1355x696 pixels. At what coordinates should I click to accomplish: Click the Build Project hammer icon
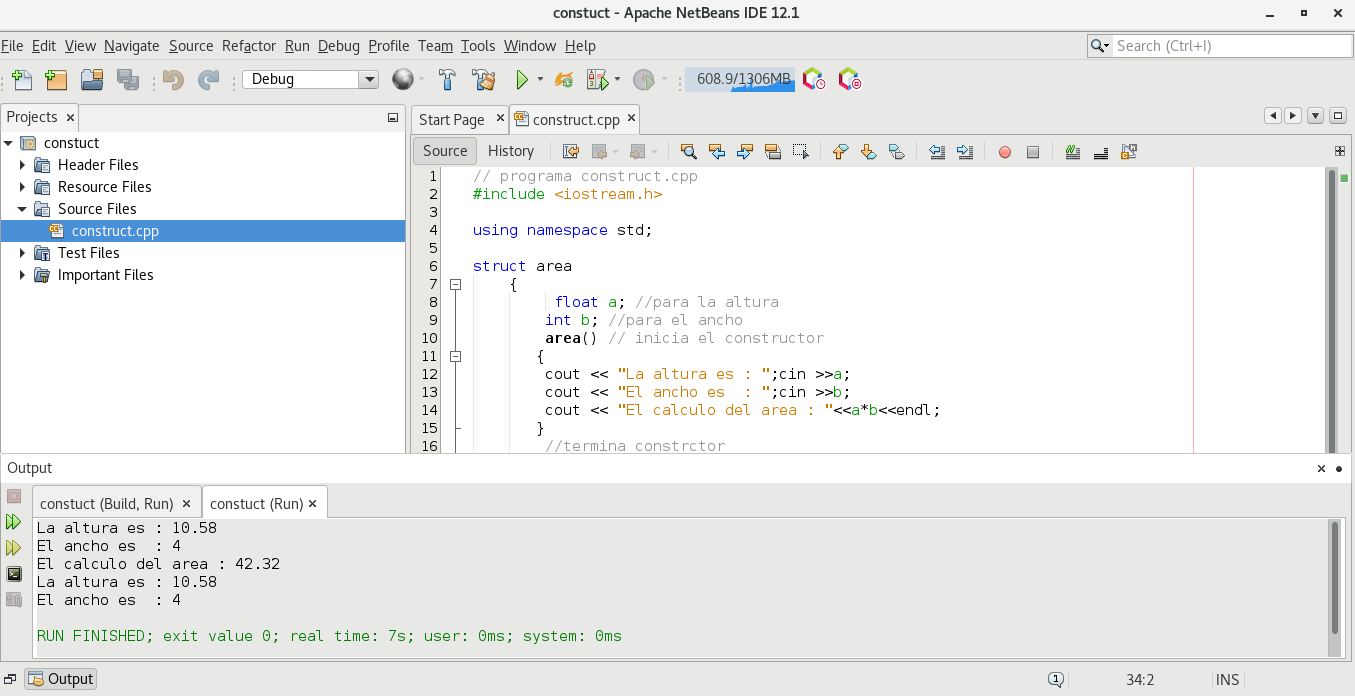click(448, 80)
